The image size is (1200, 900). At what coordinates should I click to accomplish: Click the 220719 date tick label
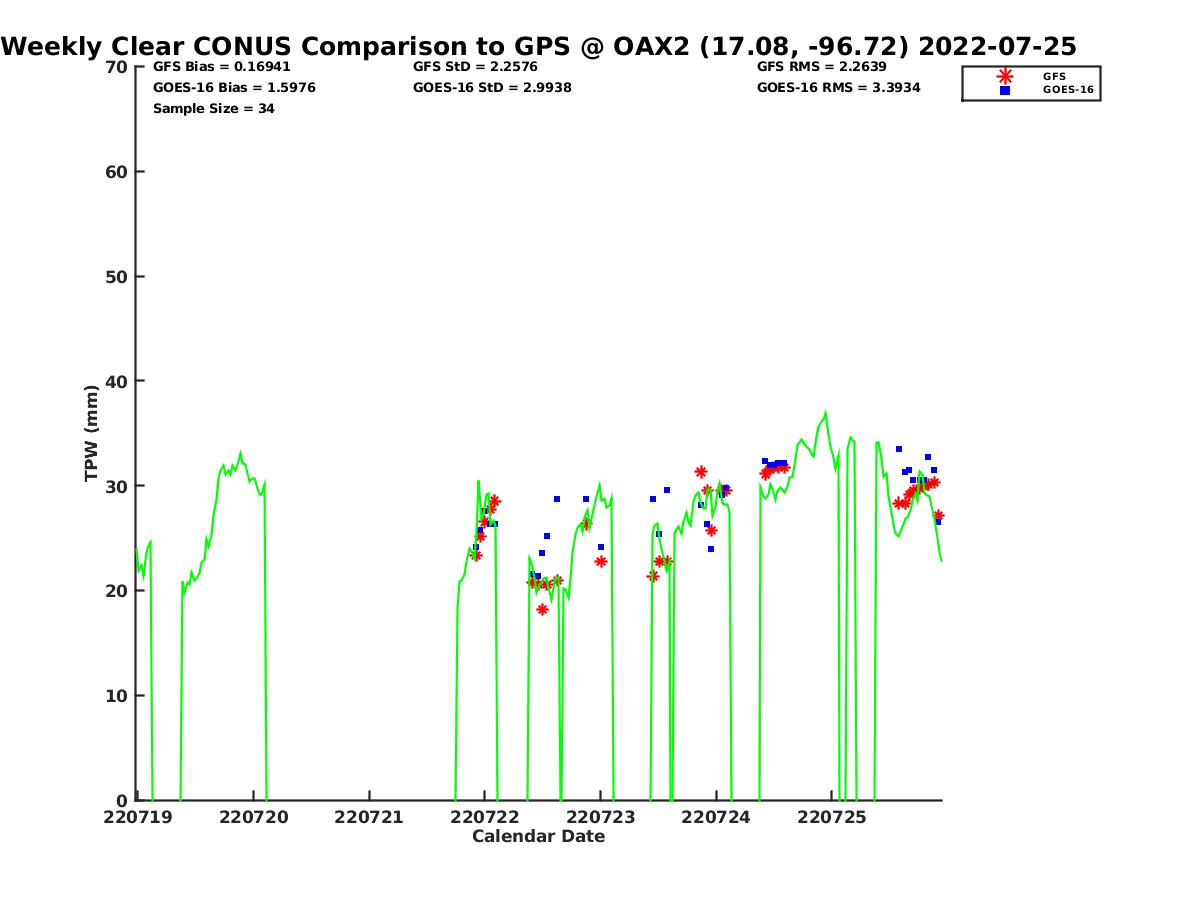click(138, 817)
